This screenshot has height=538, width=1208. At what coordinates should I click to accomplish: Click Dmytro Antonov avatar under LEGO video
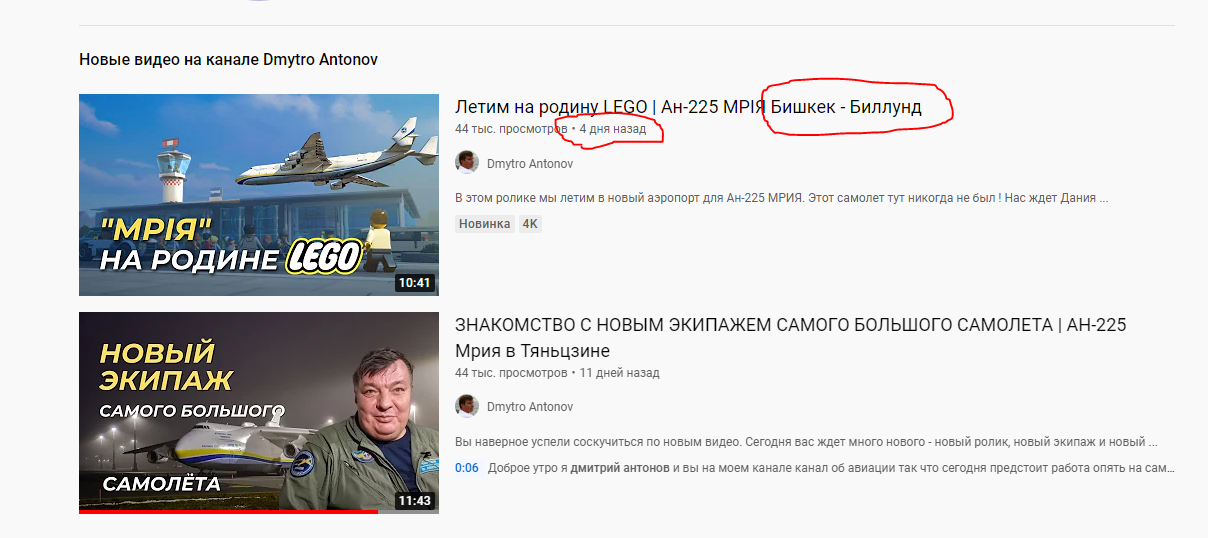coord(467,162)
